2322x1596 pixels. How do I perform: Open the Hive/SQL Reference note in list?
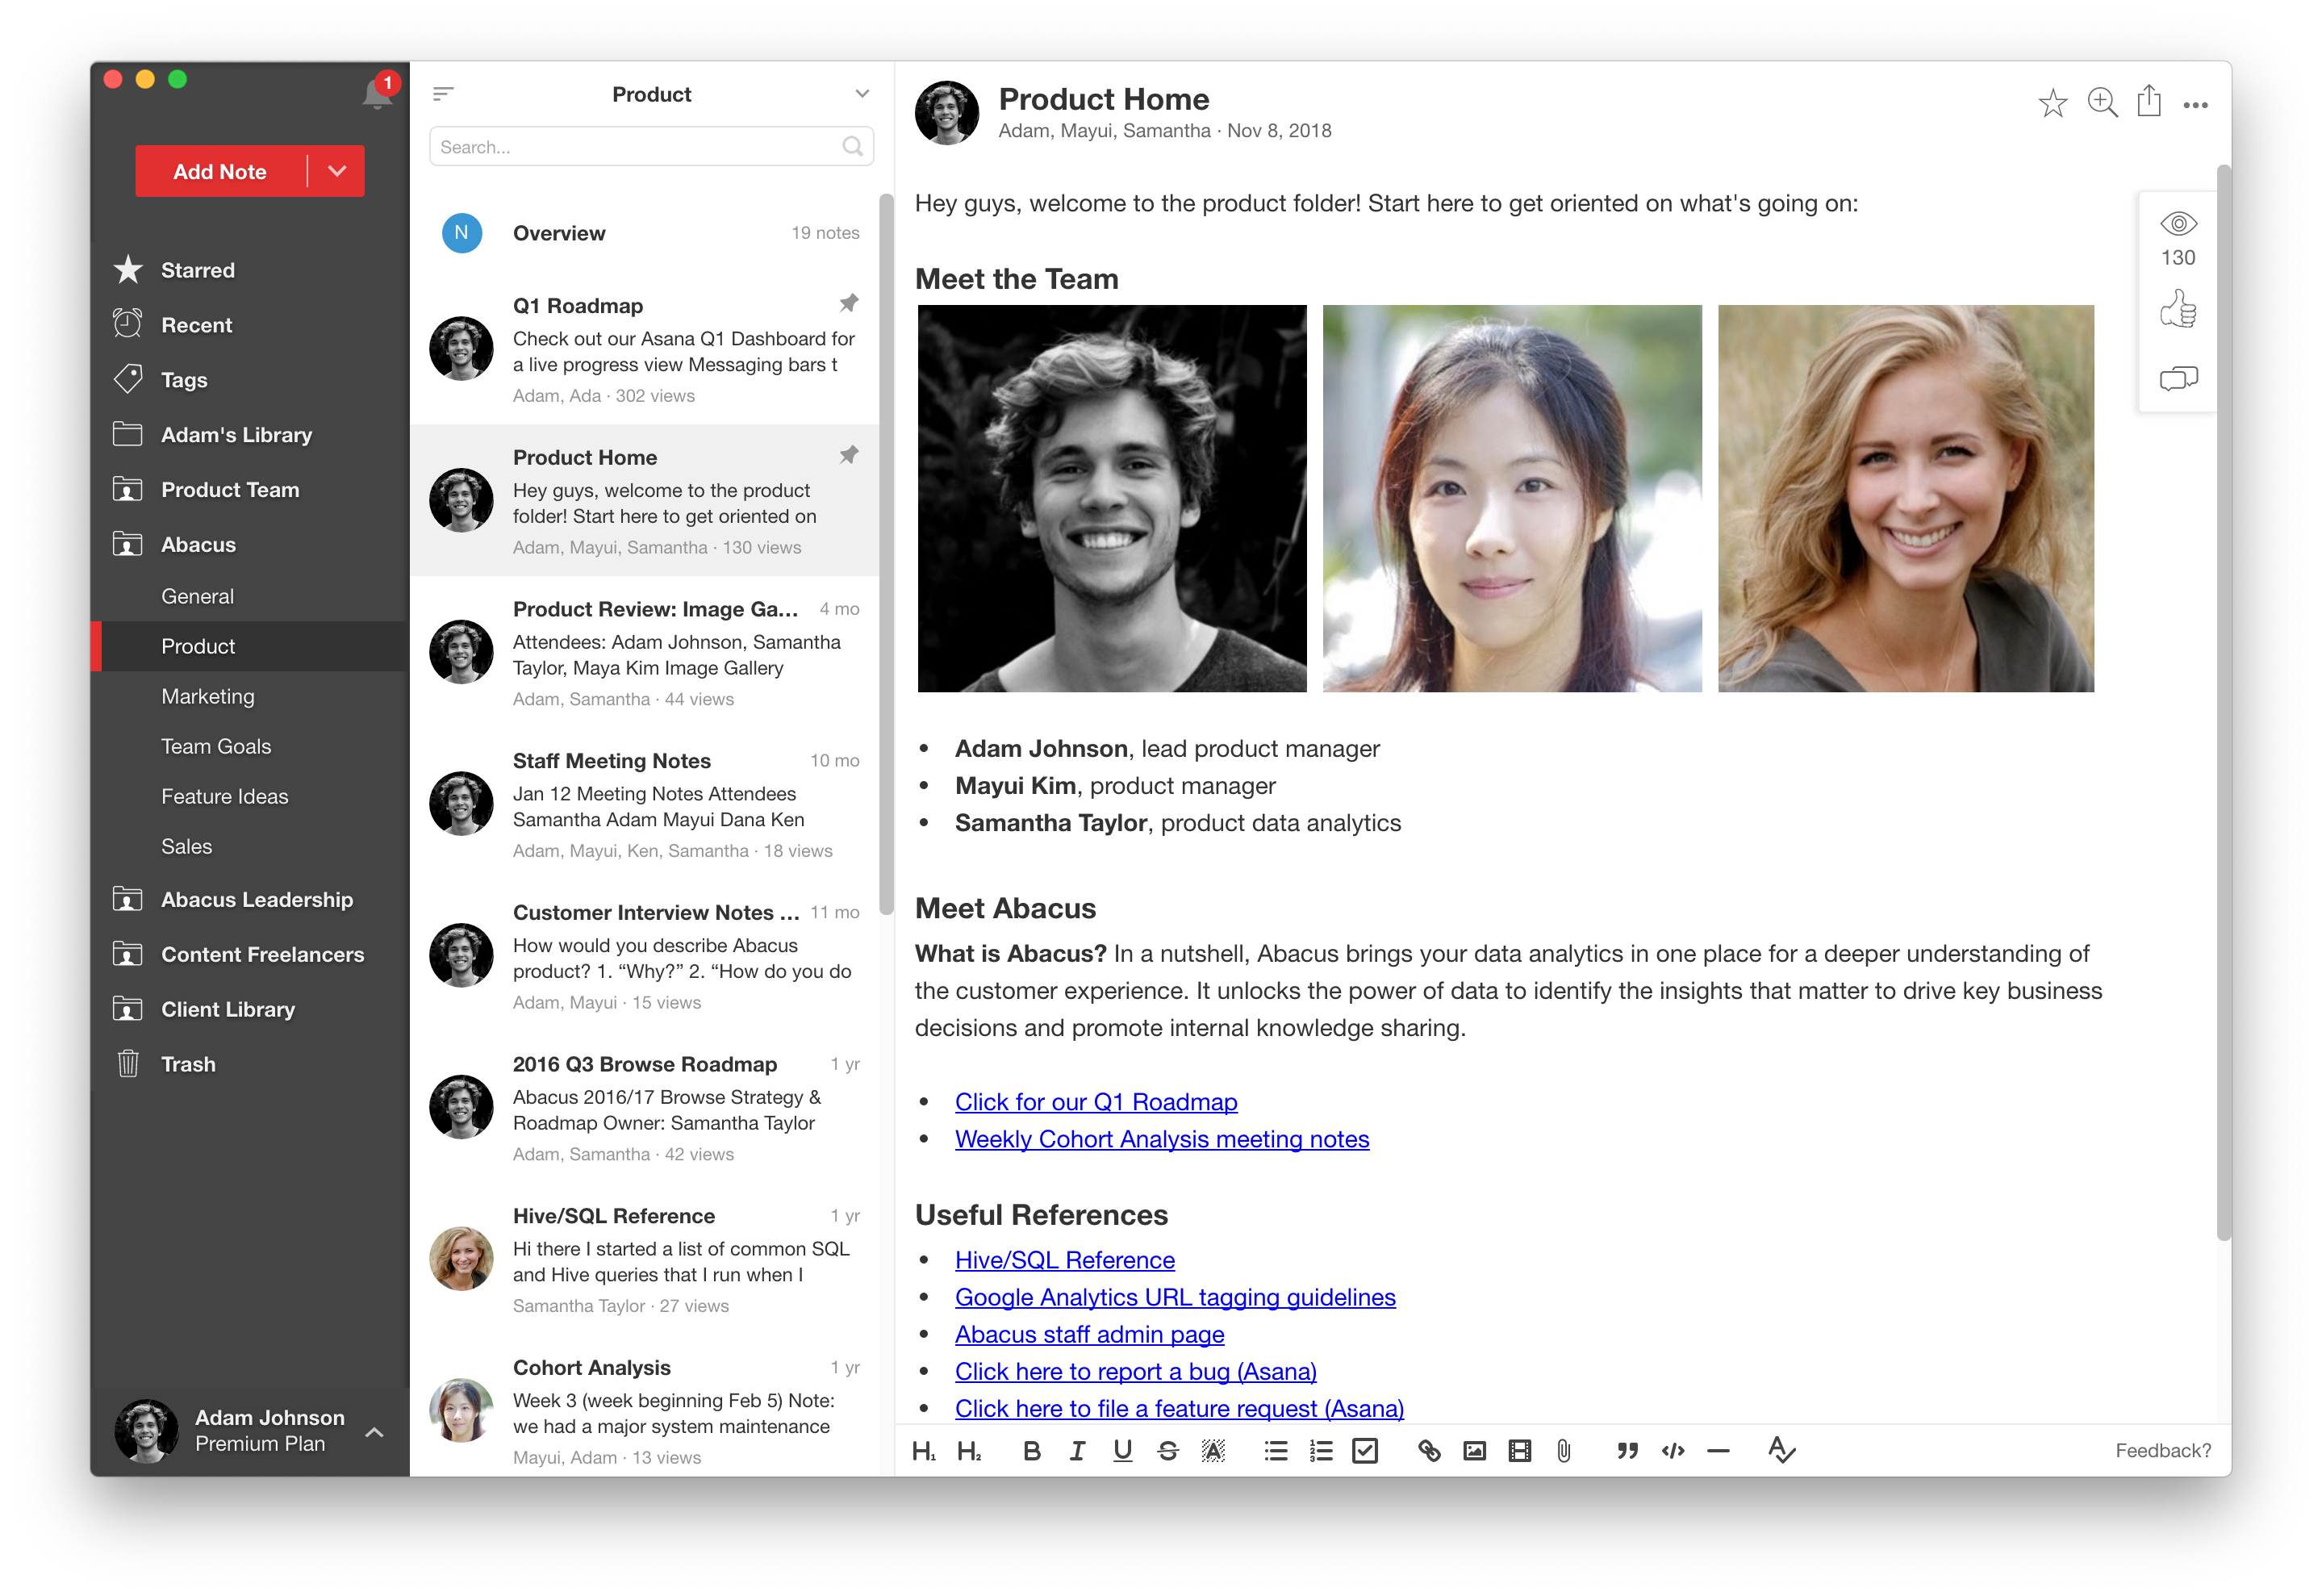coord(645,1259)
